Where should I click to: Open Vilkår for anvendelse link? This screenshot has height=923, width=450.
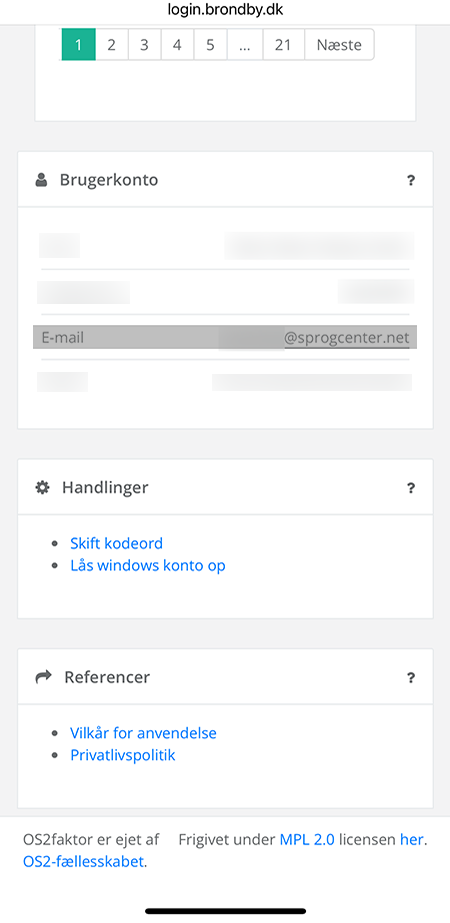pyautogui.click(x=143, y=733)
